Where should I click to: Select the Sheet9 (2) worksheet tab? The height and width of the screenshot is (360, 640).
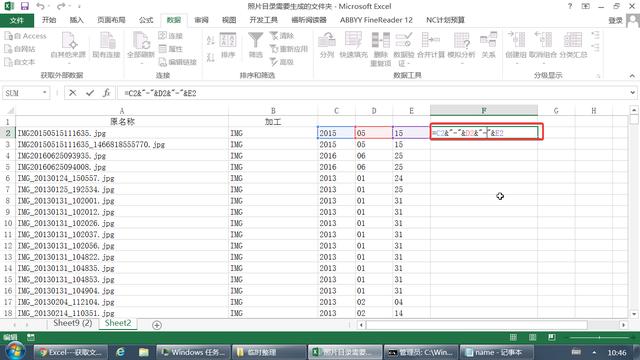click(x=73, y=323)
